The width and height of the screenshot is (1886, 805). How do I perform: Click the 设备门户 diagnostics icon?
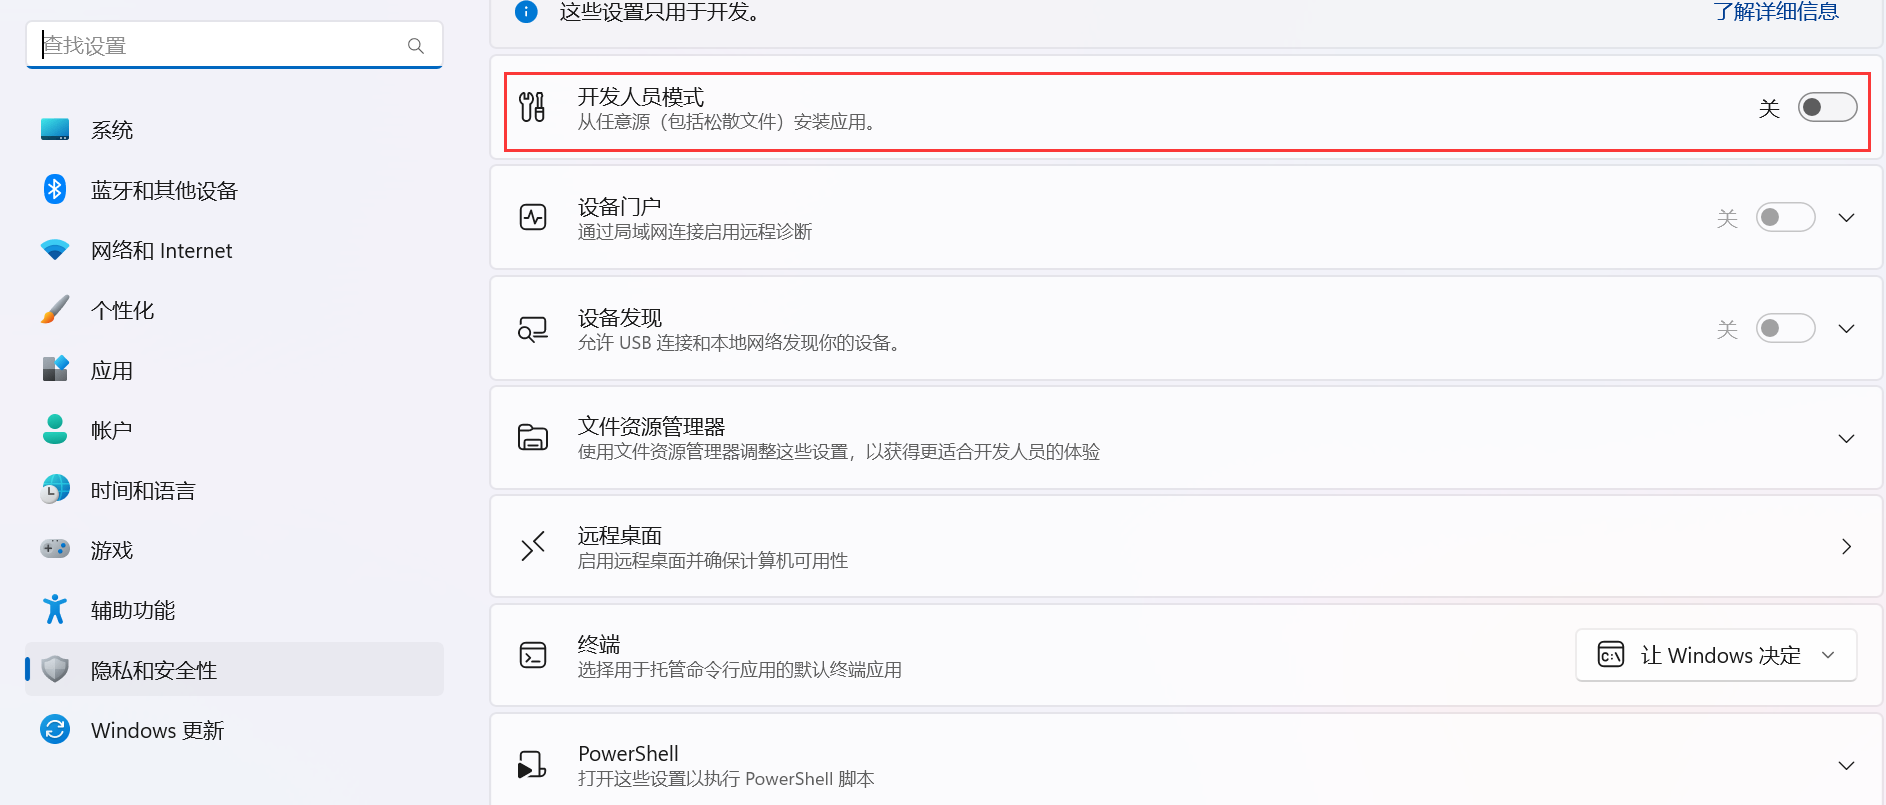[533, 217]
